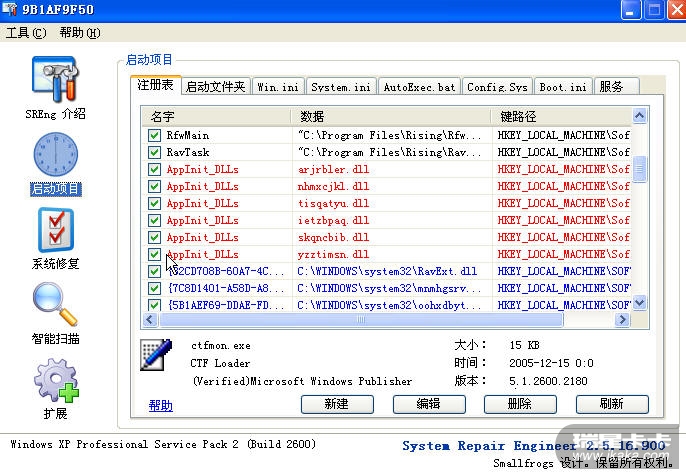686x474 pixels.
Task: Sort by the 数据 column header
Action: pyautogui.click(x=391, y=116)
